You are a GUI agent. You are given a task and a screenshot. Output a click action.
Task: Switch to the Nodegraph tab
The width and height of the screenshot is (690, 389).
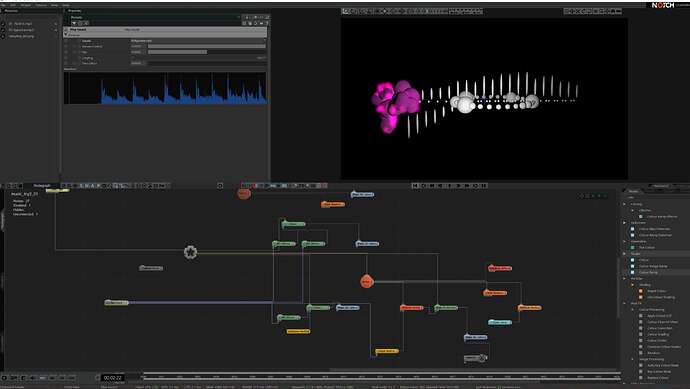pos(42,186)
